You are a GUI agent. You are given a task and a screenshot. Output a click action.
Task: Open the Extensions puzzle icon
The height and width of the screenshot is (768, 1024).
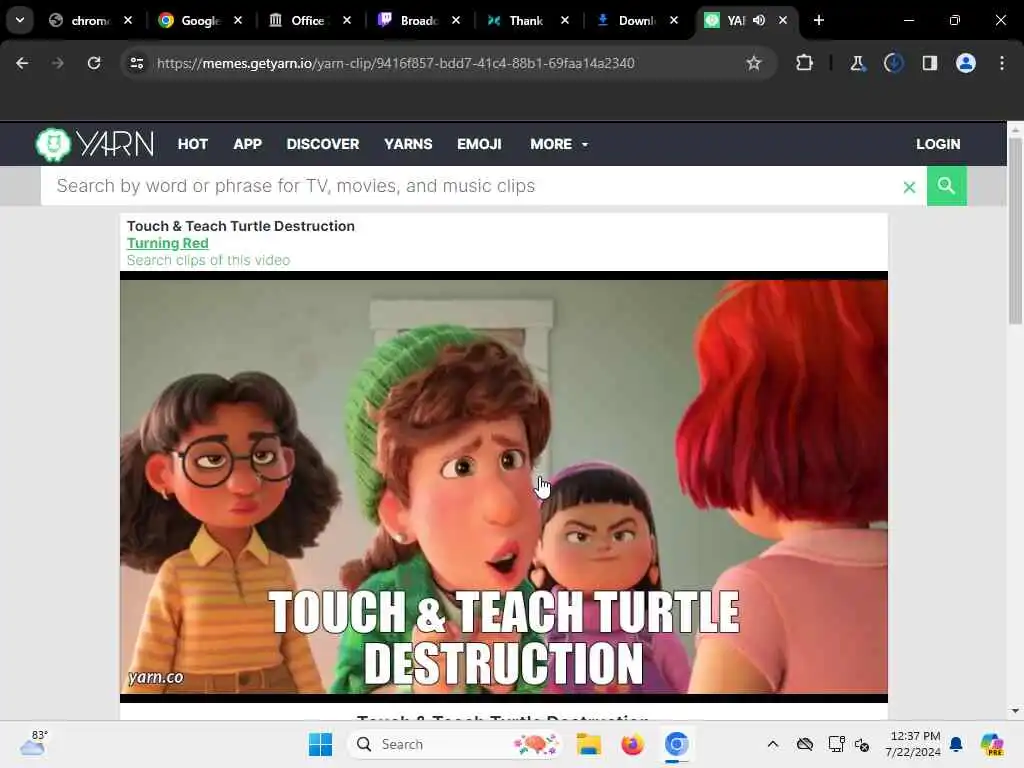click(x=805, y=63)
